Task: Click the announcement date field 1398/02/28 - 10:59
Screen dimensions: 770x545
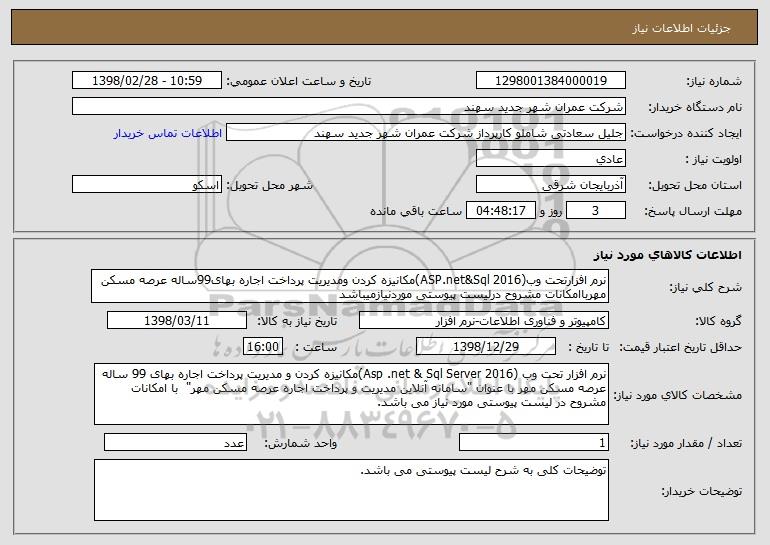Action: [147, 81]
